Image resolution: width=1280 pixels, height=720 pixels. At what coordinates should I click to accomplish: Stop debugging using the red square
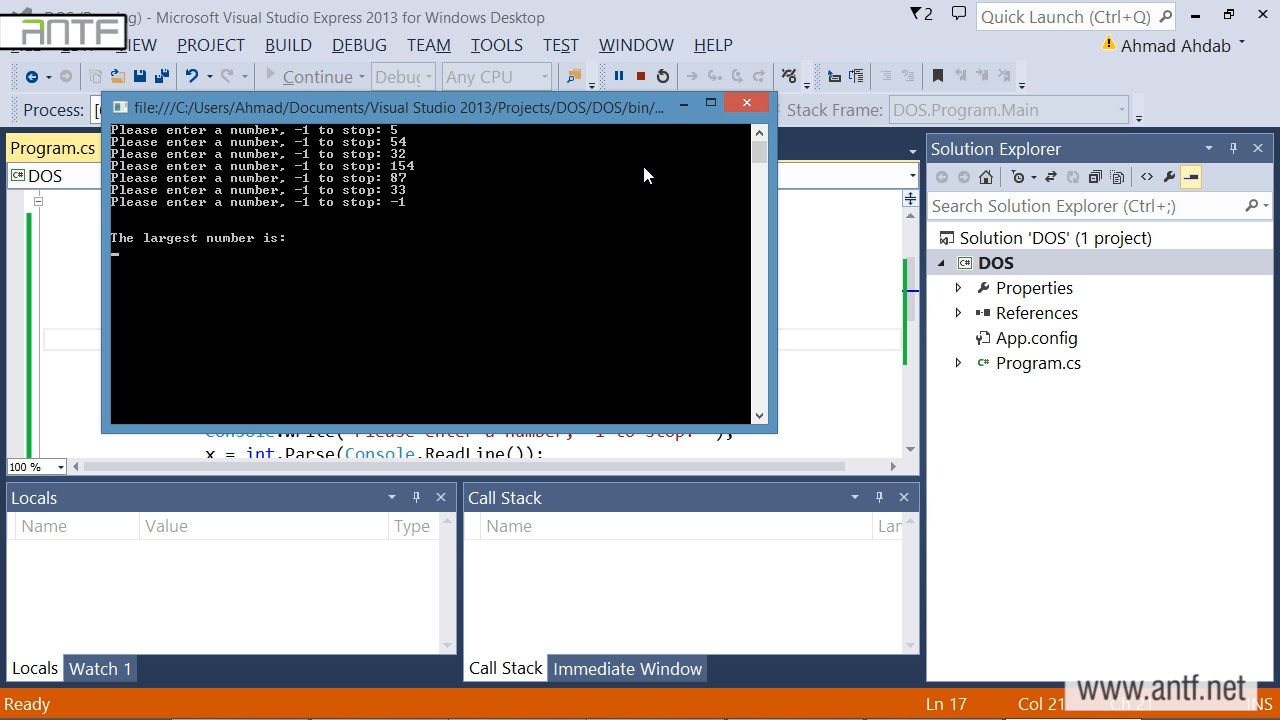click(640, 76)
